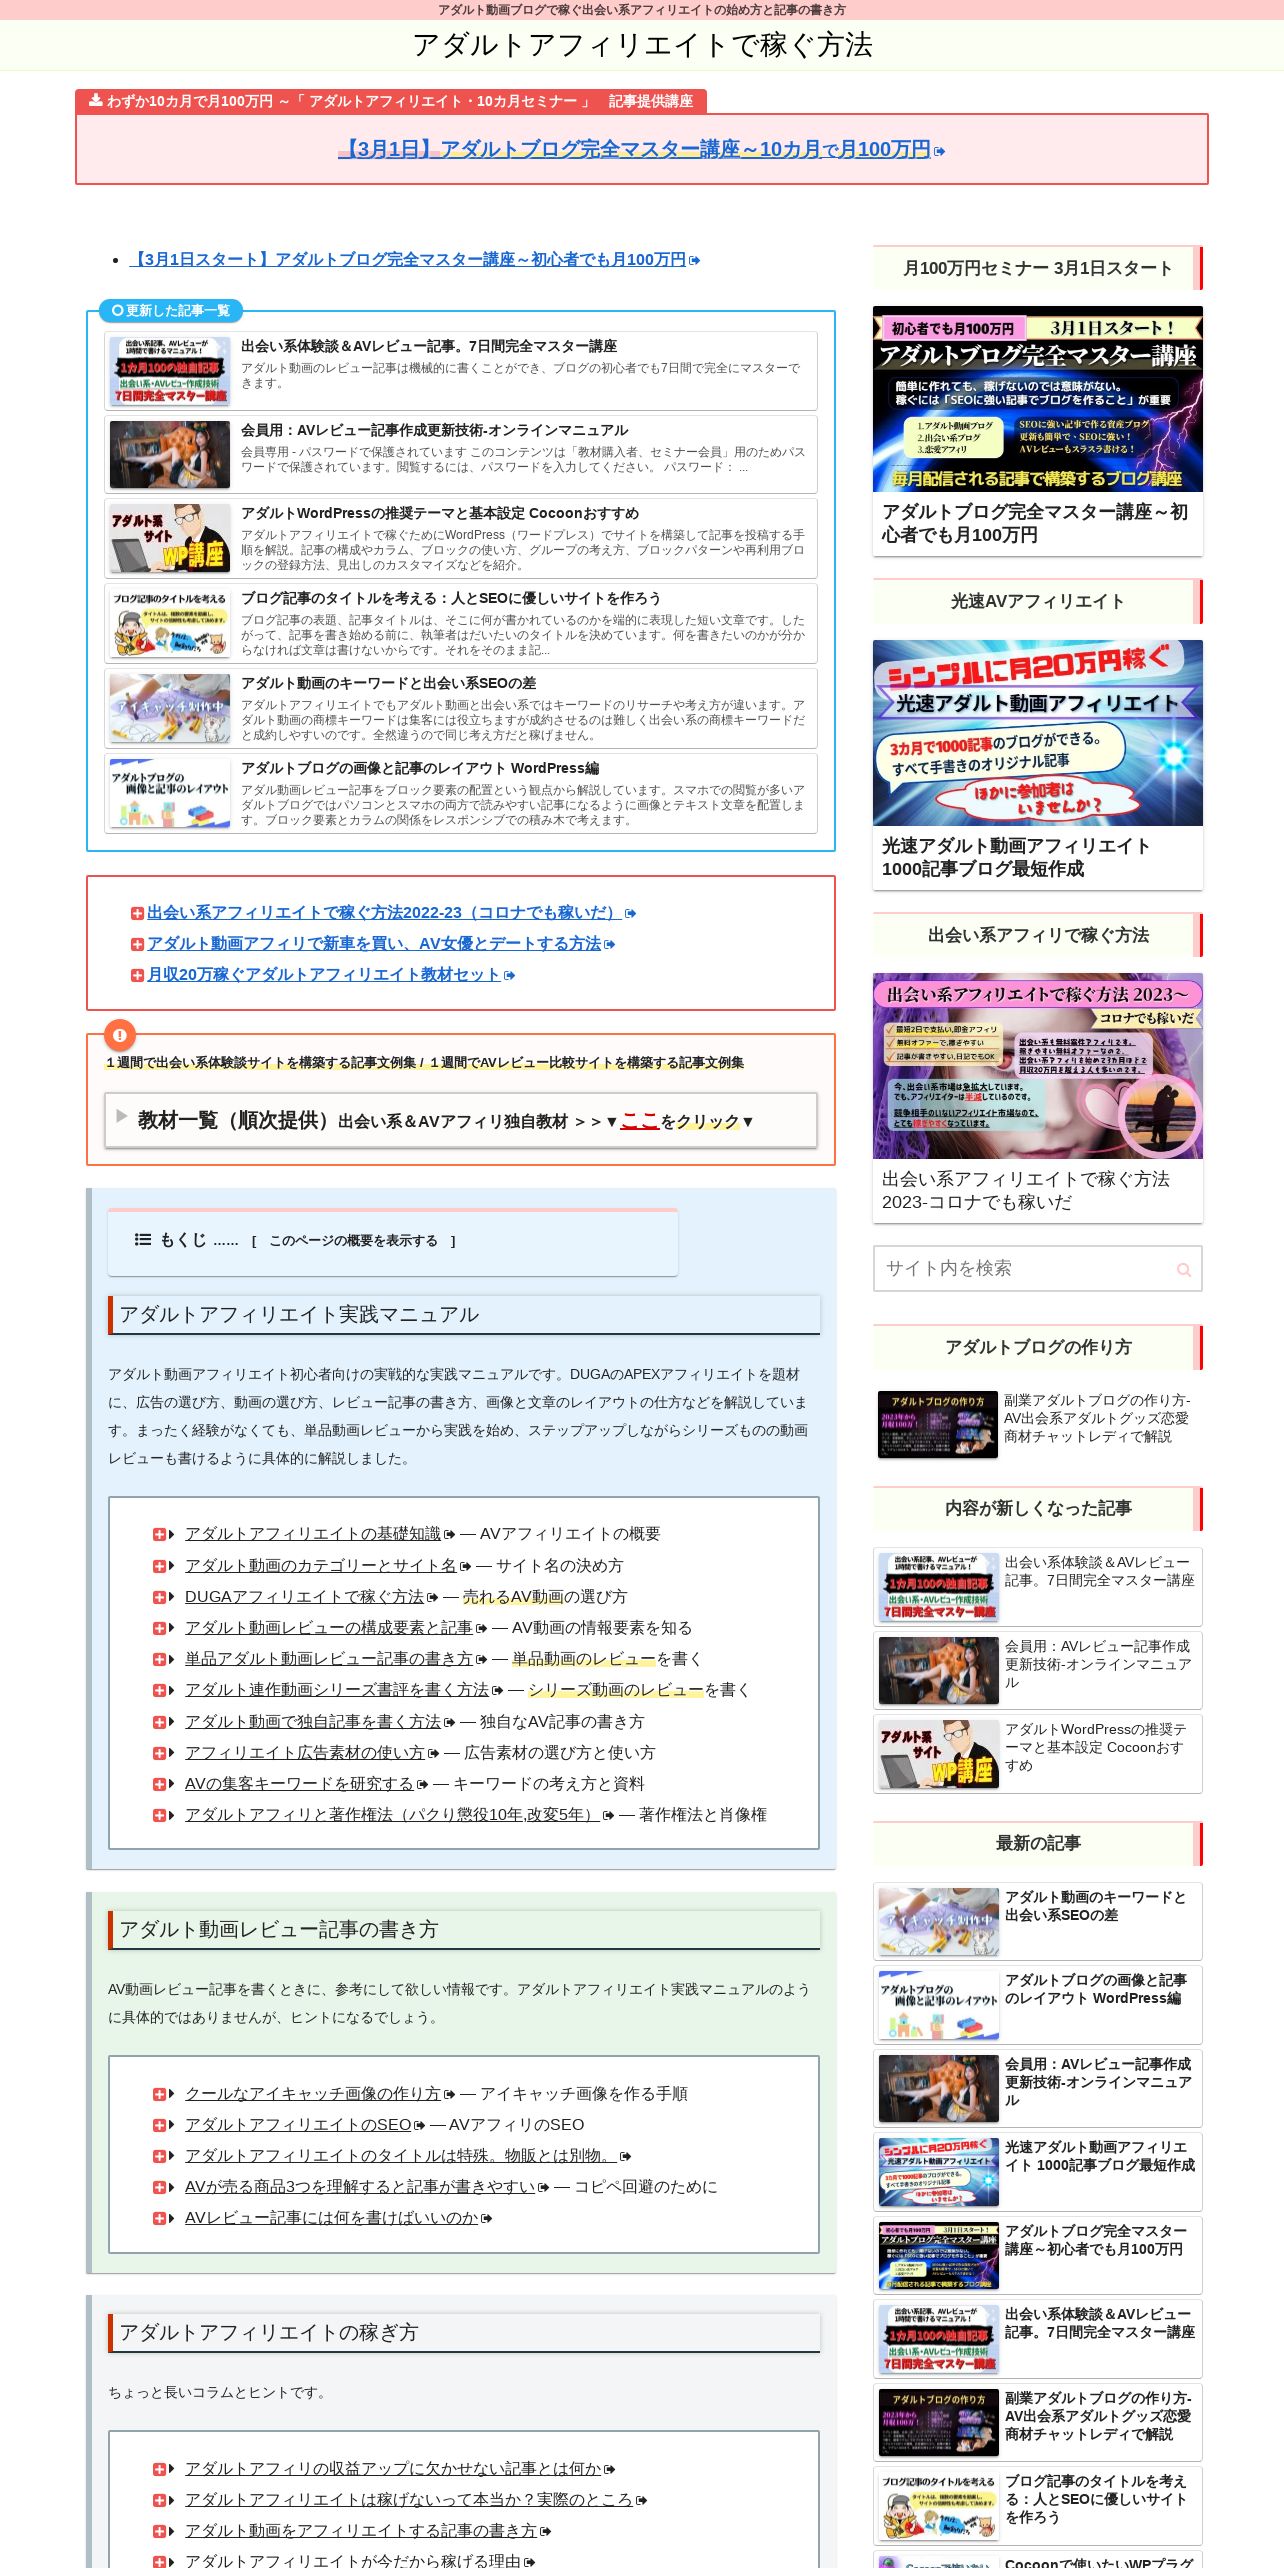
Task: Click sidebar caption アダルトブログ完全マスター講座～初心者でも月100万円
Action: pos(1034,523)
